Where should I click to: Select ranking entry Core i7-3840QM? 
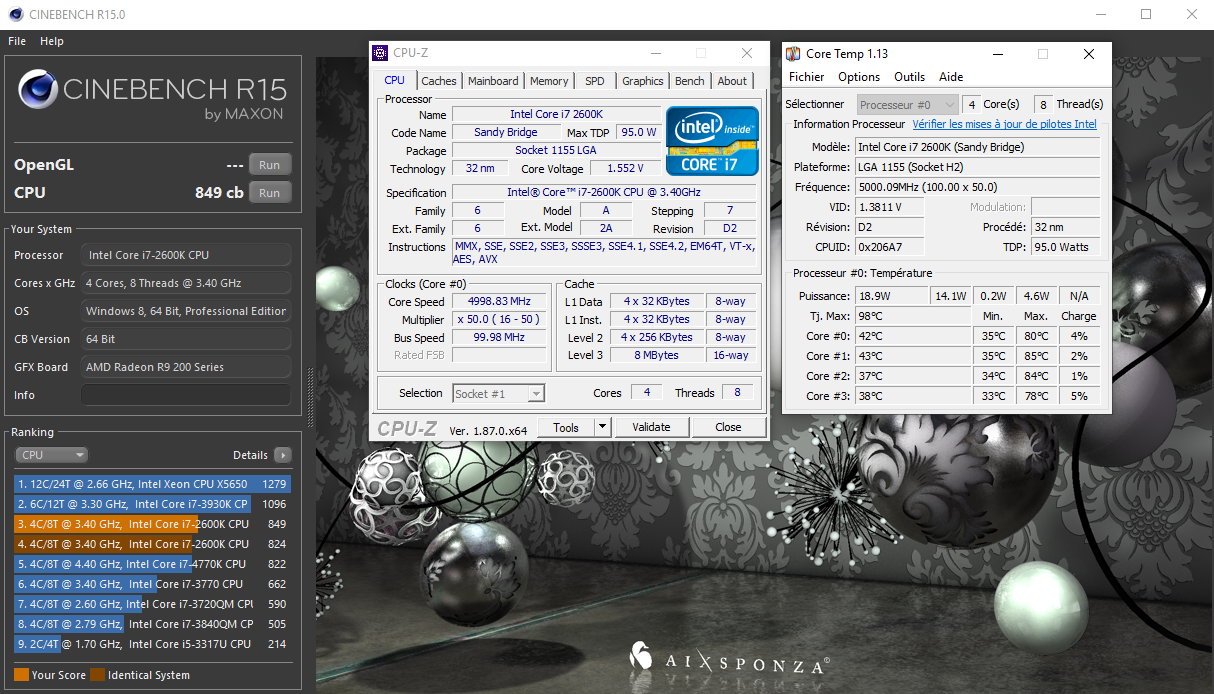coord(152,624)
